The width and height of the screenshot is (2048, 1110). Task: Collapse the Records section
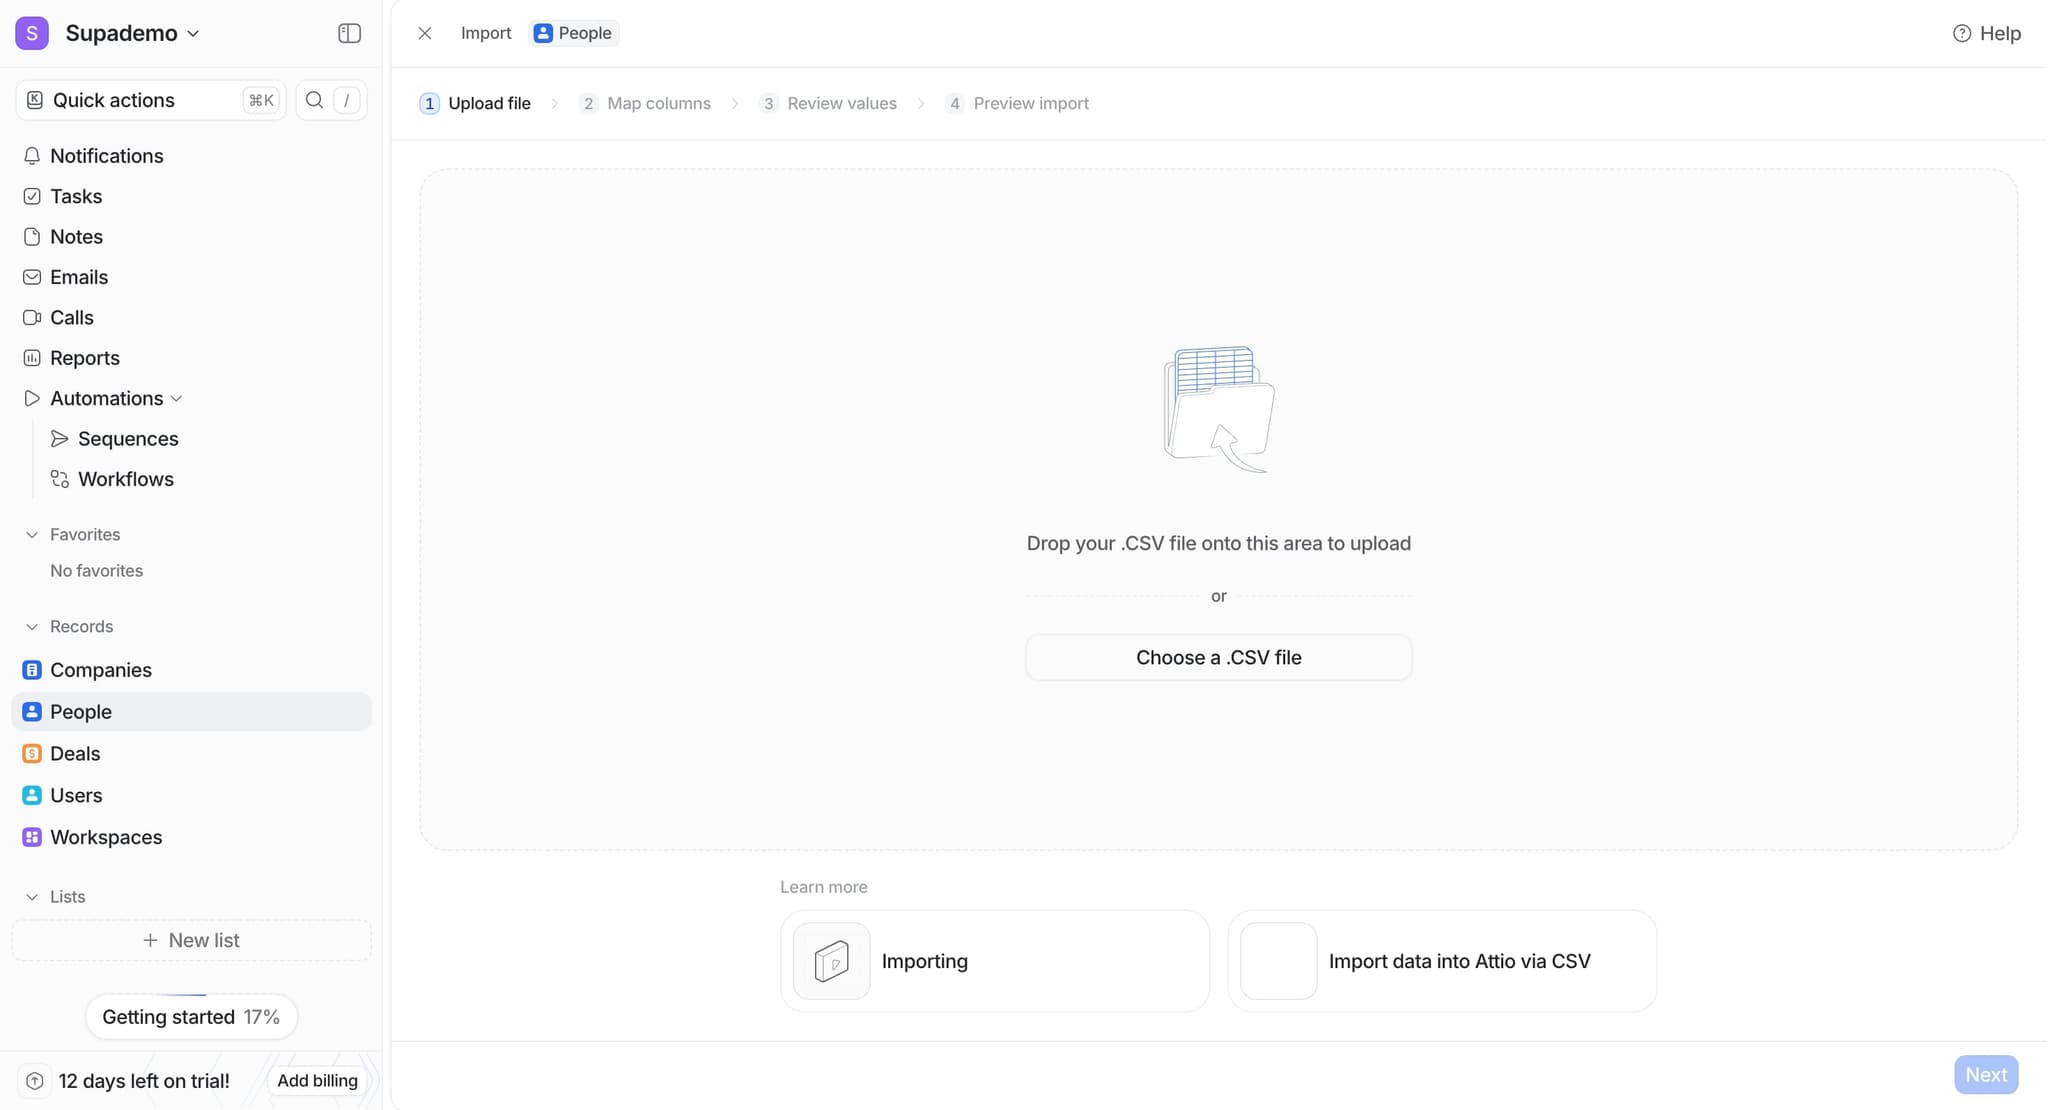click(32, 627)
